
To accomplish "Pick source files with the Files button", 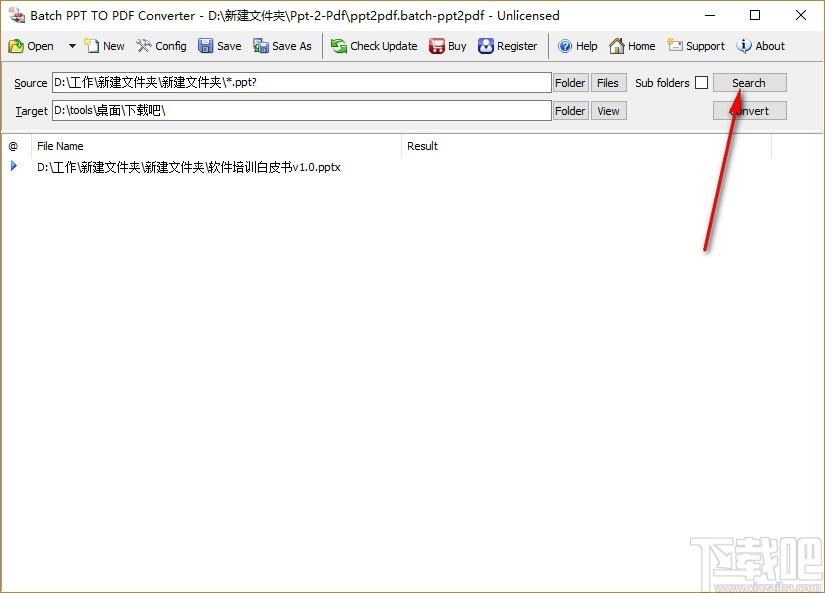I will pos(608,83).
